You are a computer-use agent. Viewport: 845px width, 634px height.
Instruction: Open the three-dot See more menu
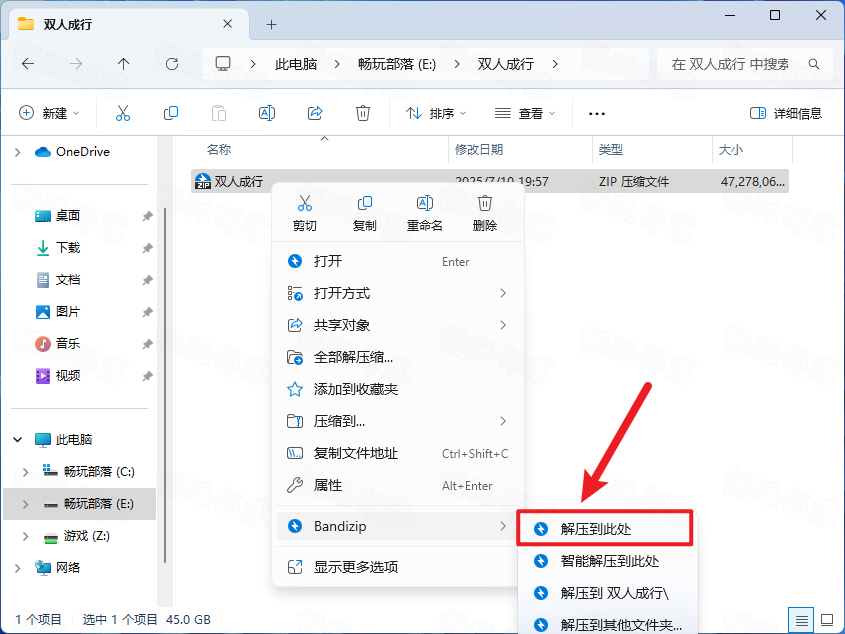(x=597, y=114)
